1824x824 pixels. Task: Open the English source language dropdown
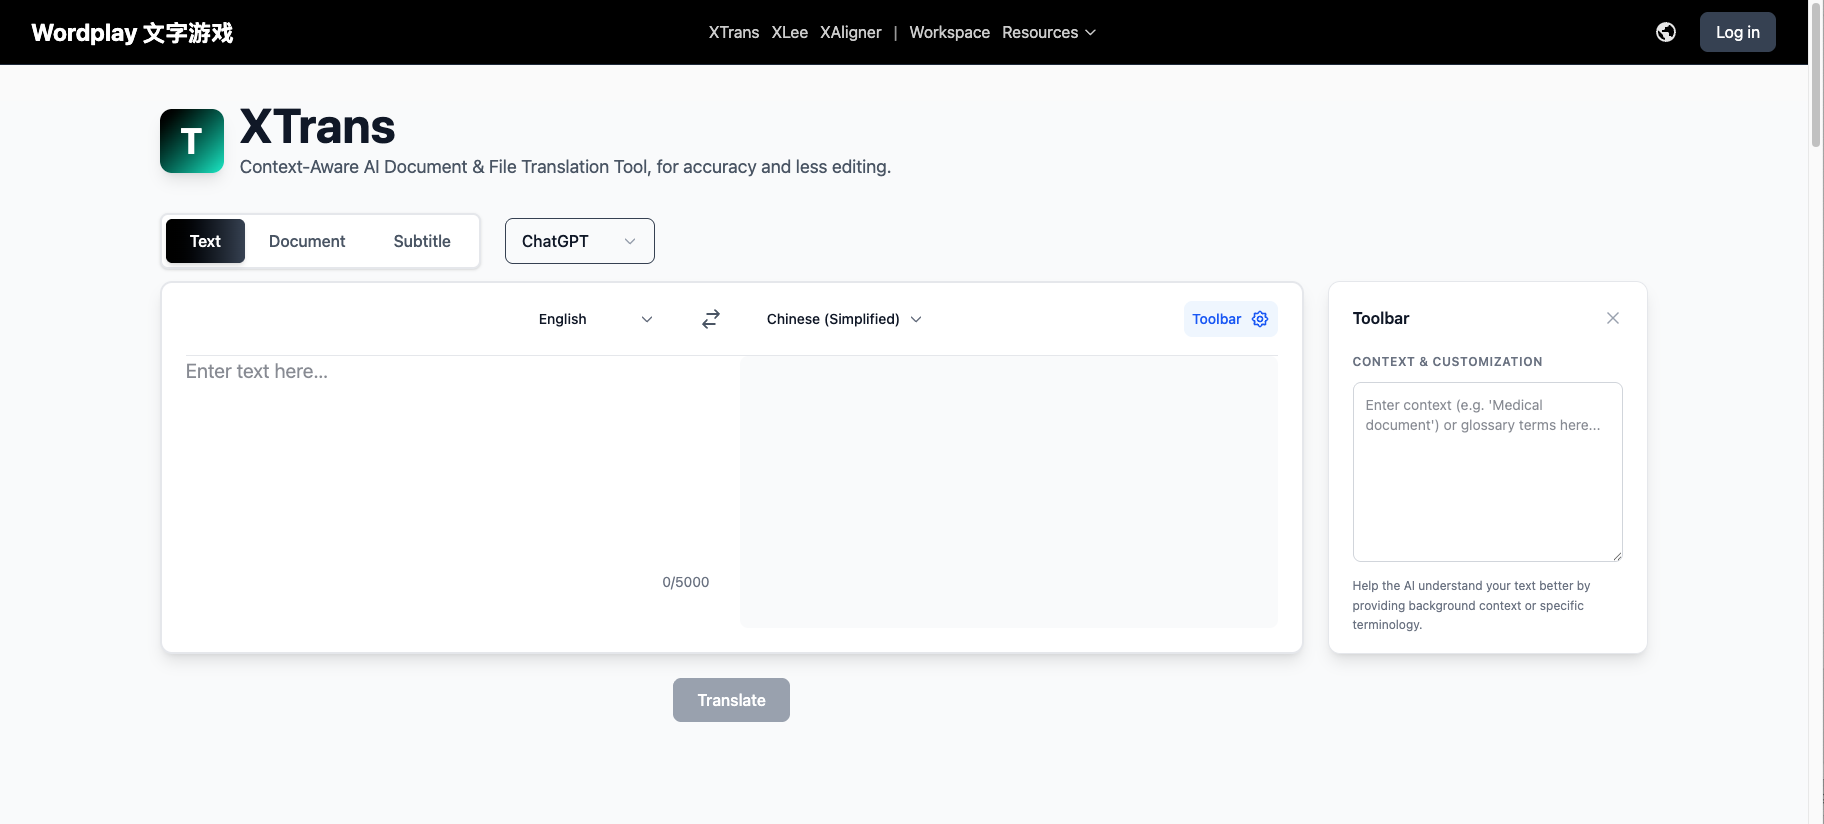pyautogui.click(x=595, y=319)
